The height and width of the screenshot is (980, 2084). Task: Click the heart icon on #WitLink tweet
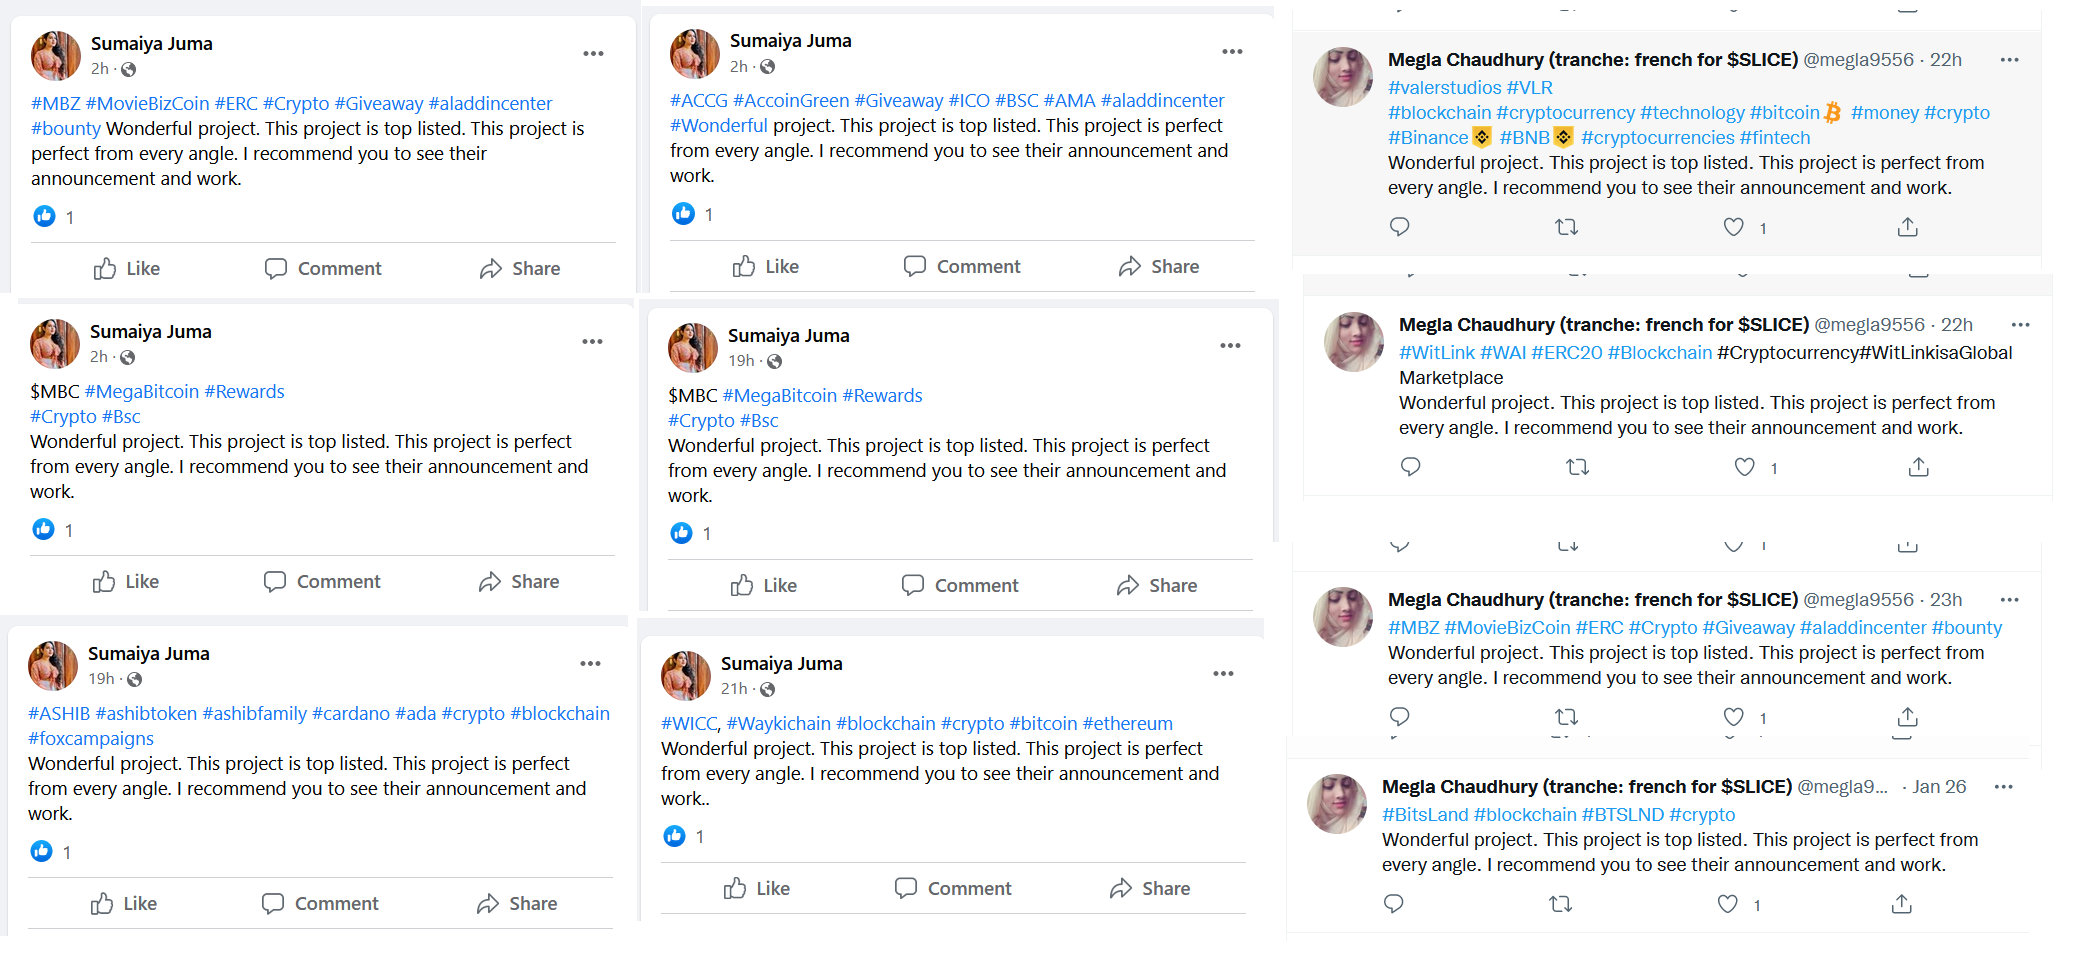click(x=1745, y=467)
